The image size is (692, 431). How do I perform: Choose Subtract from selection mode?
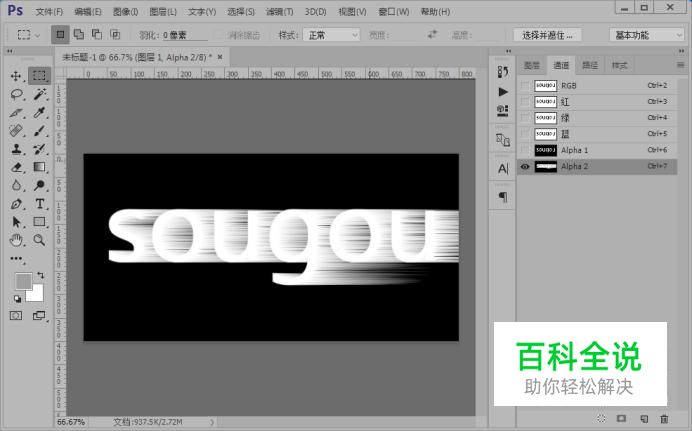pyautogui.click(x=97, y=34)
